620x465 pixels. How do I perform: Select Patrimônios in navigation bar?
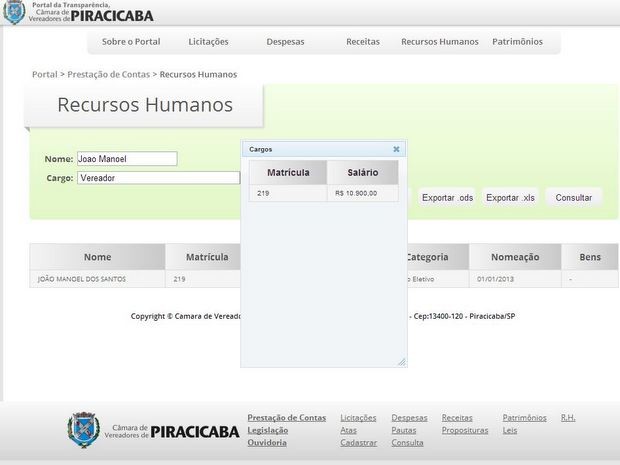pos(517,42)
